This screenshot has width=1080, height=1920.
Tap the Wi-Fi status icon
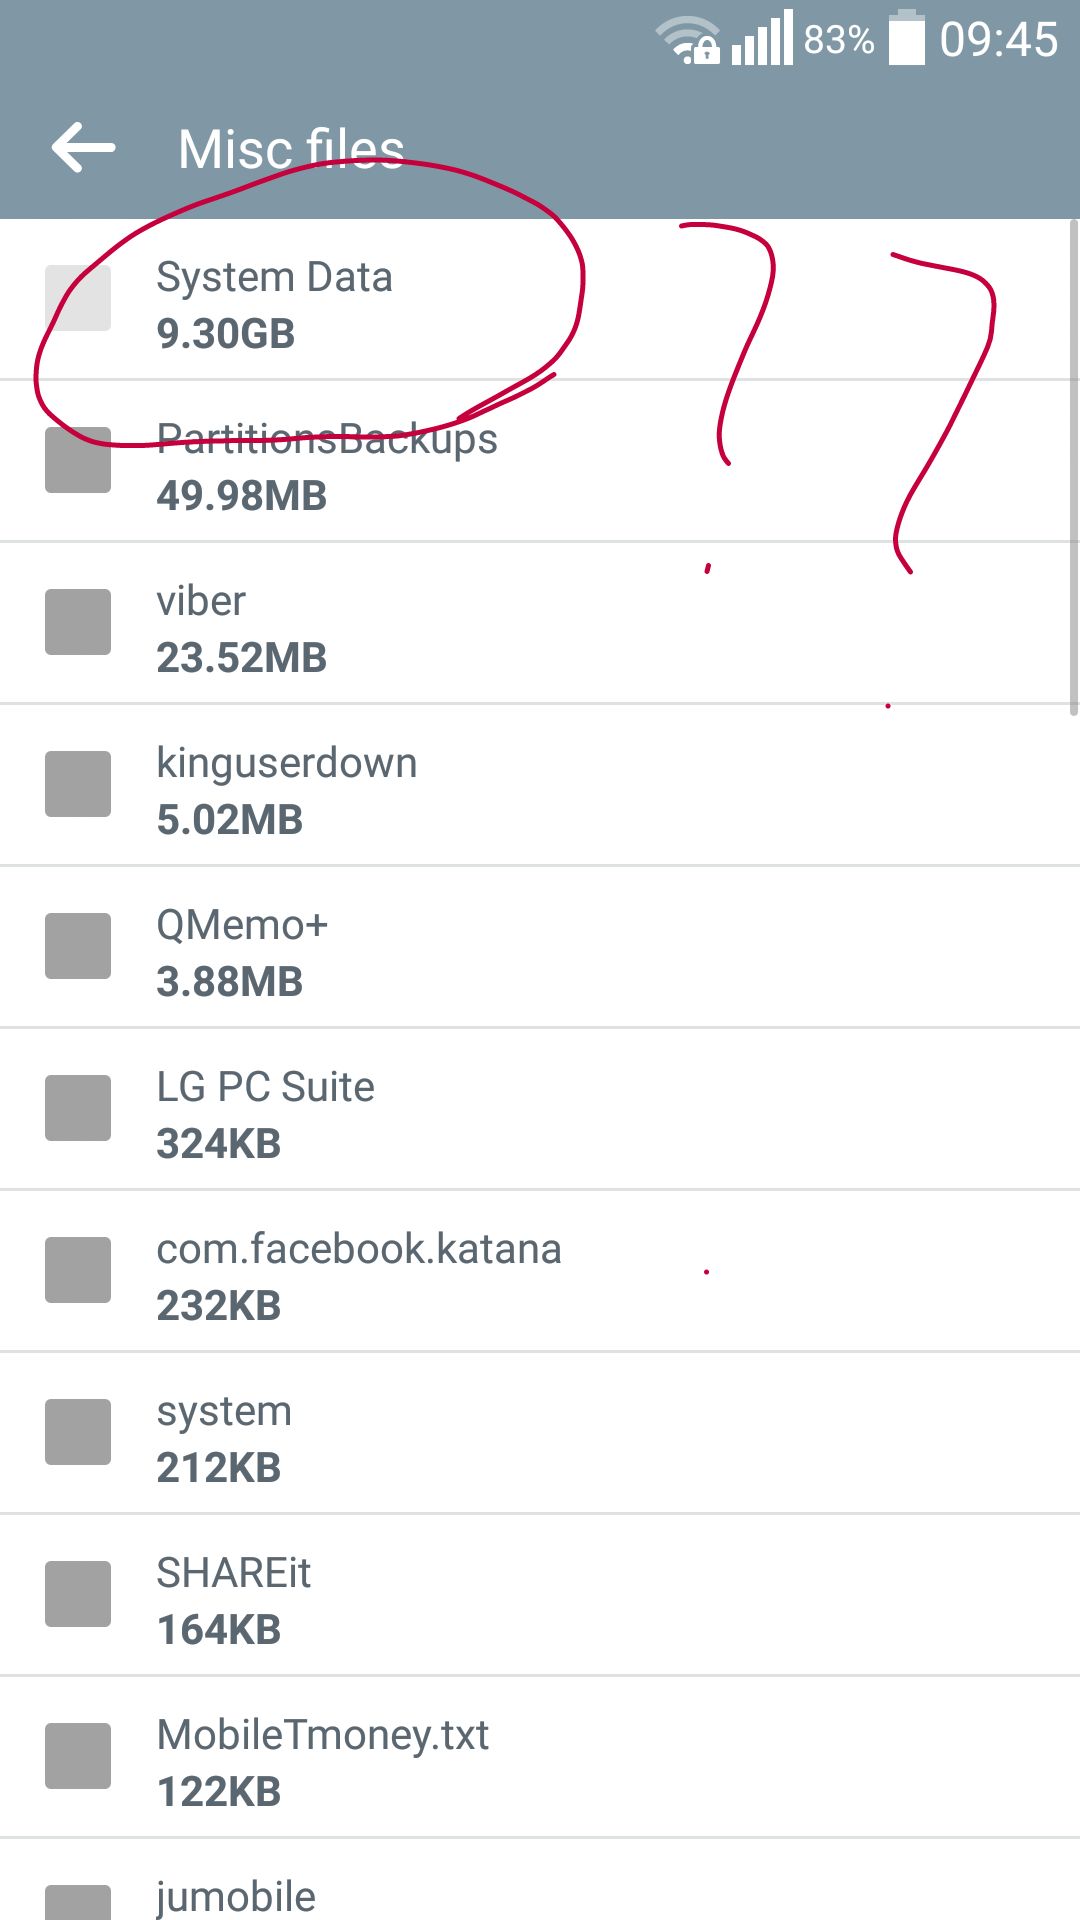click(688, 40)
